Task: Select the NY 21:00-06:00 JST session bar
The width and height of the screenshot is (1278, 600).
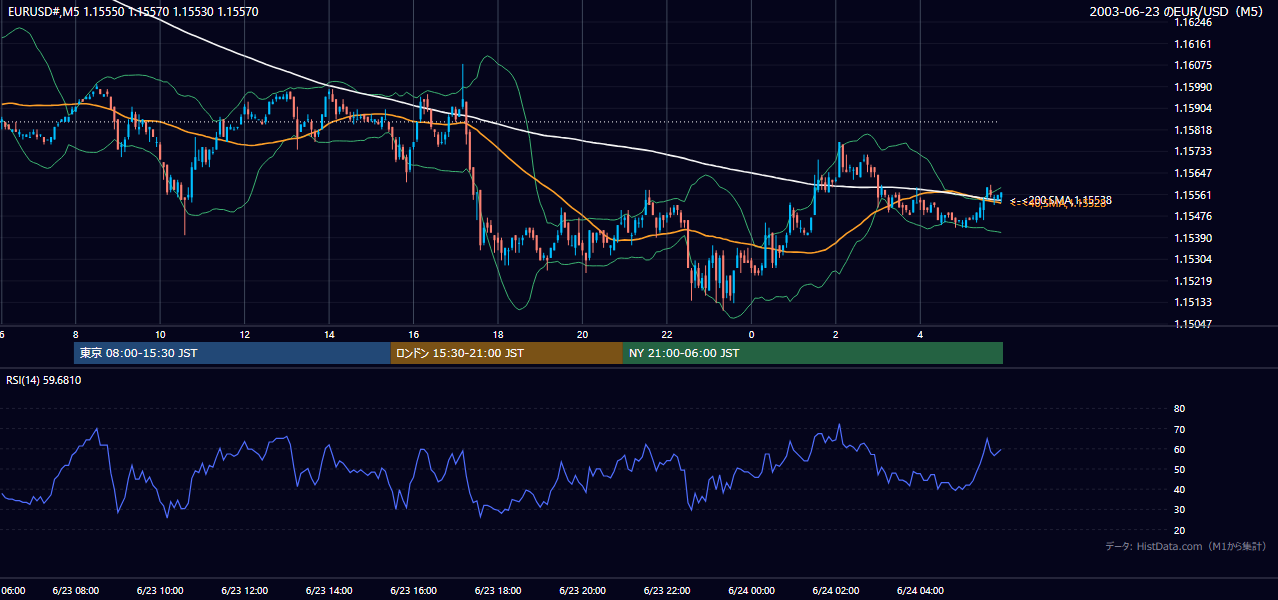Action: coord(813,353)
